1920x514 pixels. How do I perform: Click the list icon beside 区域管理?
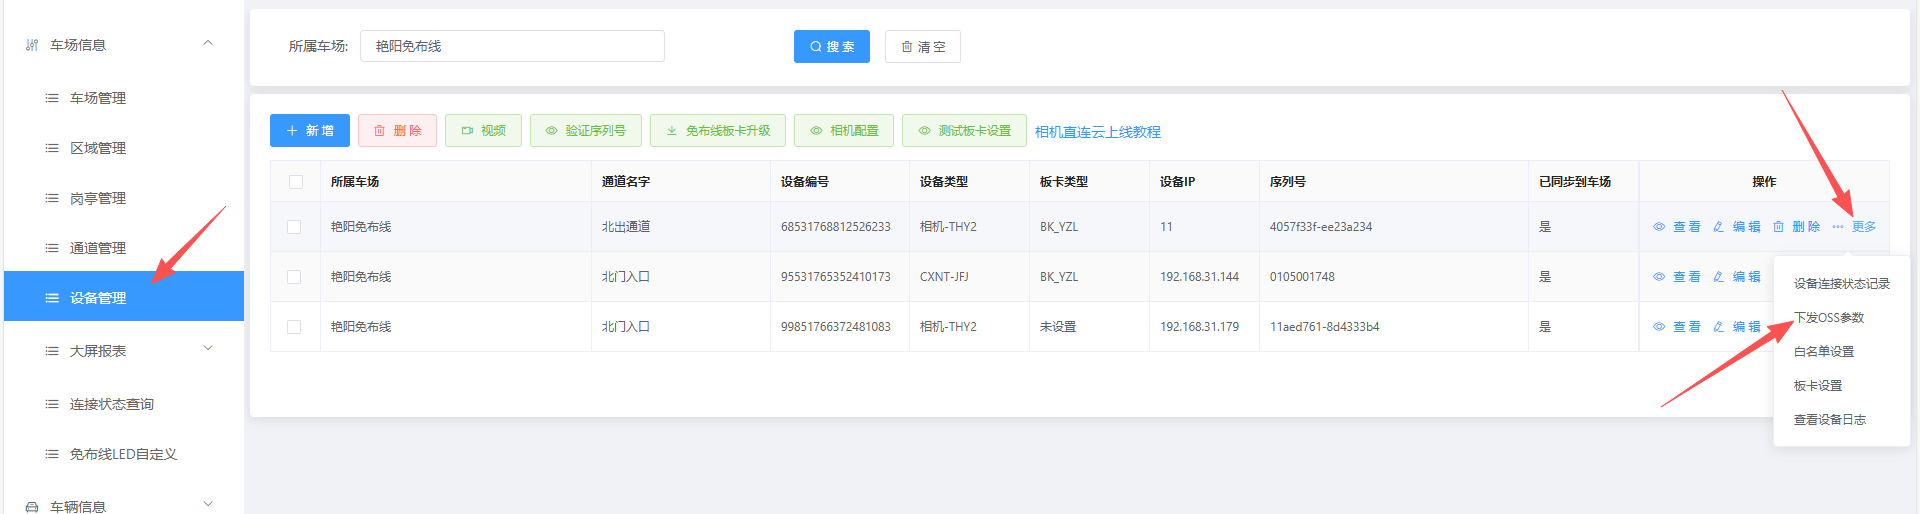click(x=52, y=148)
